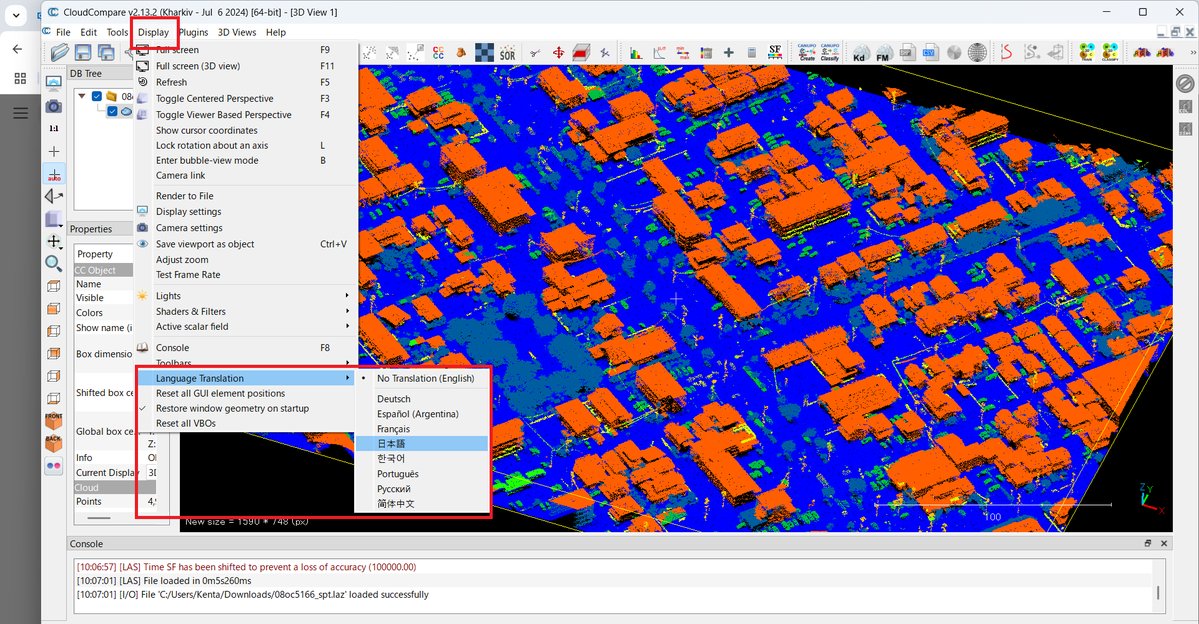Select the scissors Segment tool
Viewport: 1199px width, 624px height.
coord(535,53)
